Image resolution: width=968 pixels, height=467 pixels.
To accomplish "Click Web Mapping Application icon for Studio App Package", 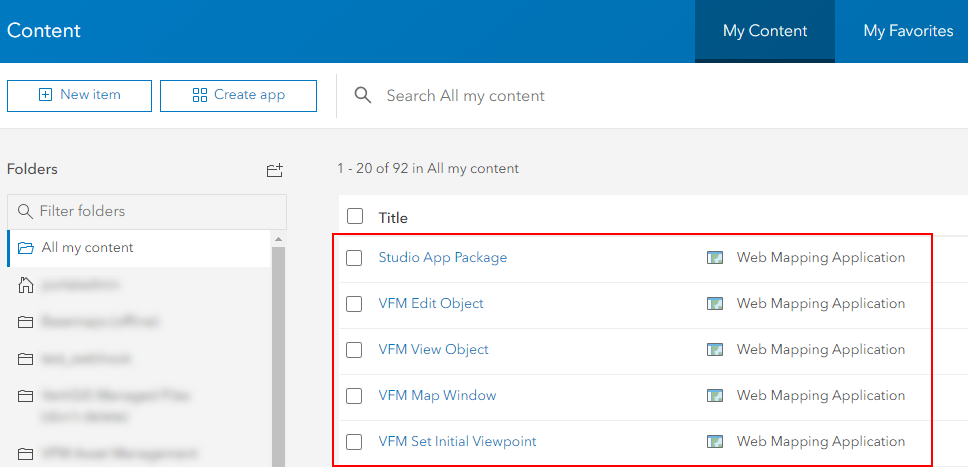I will click(714, 258).
